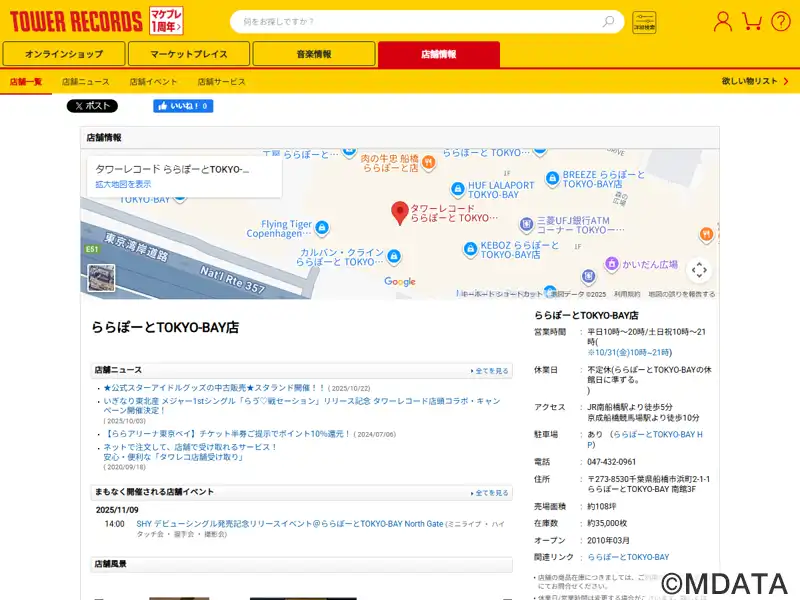This screenshot has height=600, width=800.
Task: Click the detailed search filter icon
Action: [644, 22]
